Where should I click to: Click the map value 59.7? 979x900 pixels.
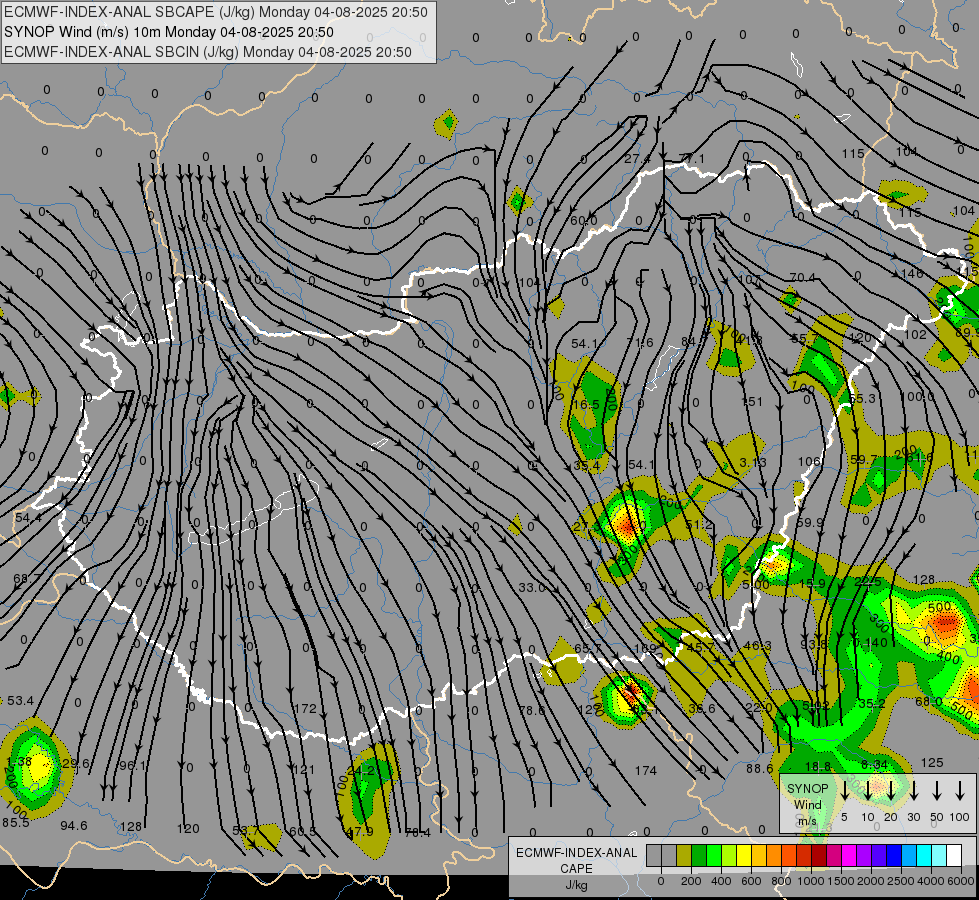863,460
